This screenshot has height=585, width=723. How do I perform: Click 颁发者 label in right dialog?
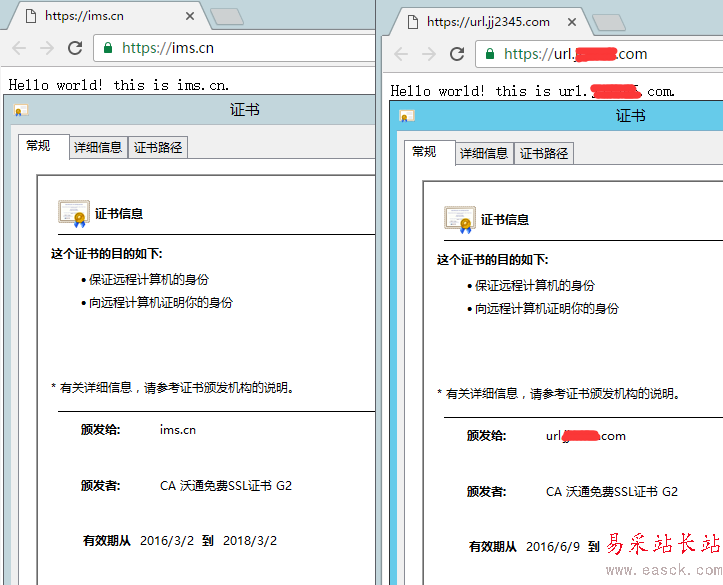point(486,491)
